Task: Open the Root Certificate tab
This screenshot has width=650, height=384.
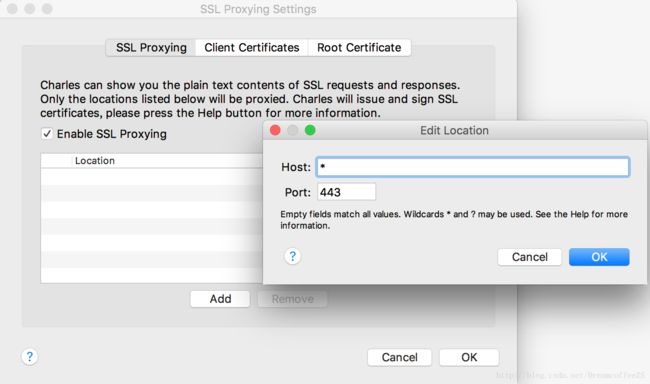Action: tap(359, 48)
